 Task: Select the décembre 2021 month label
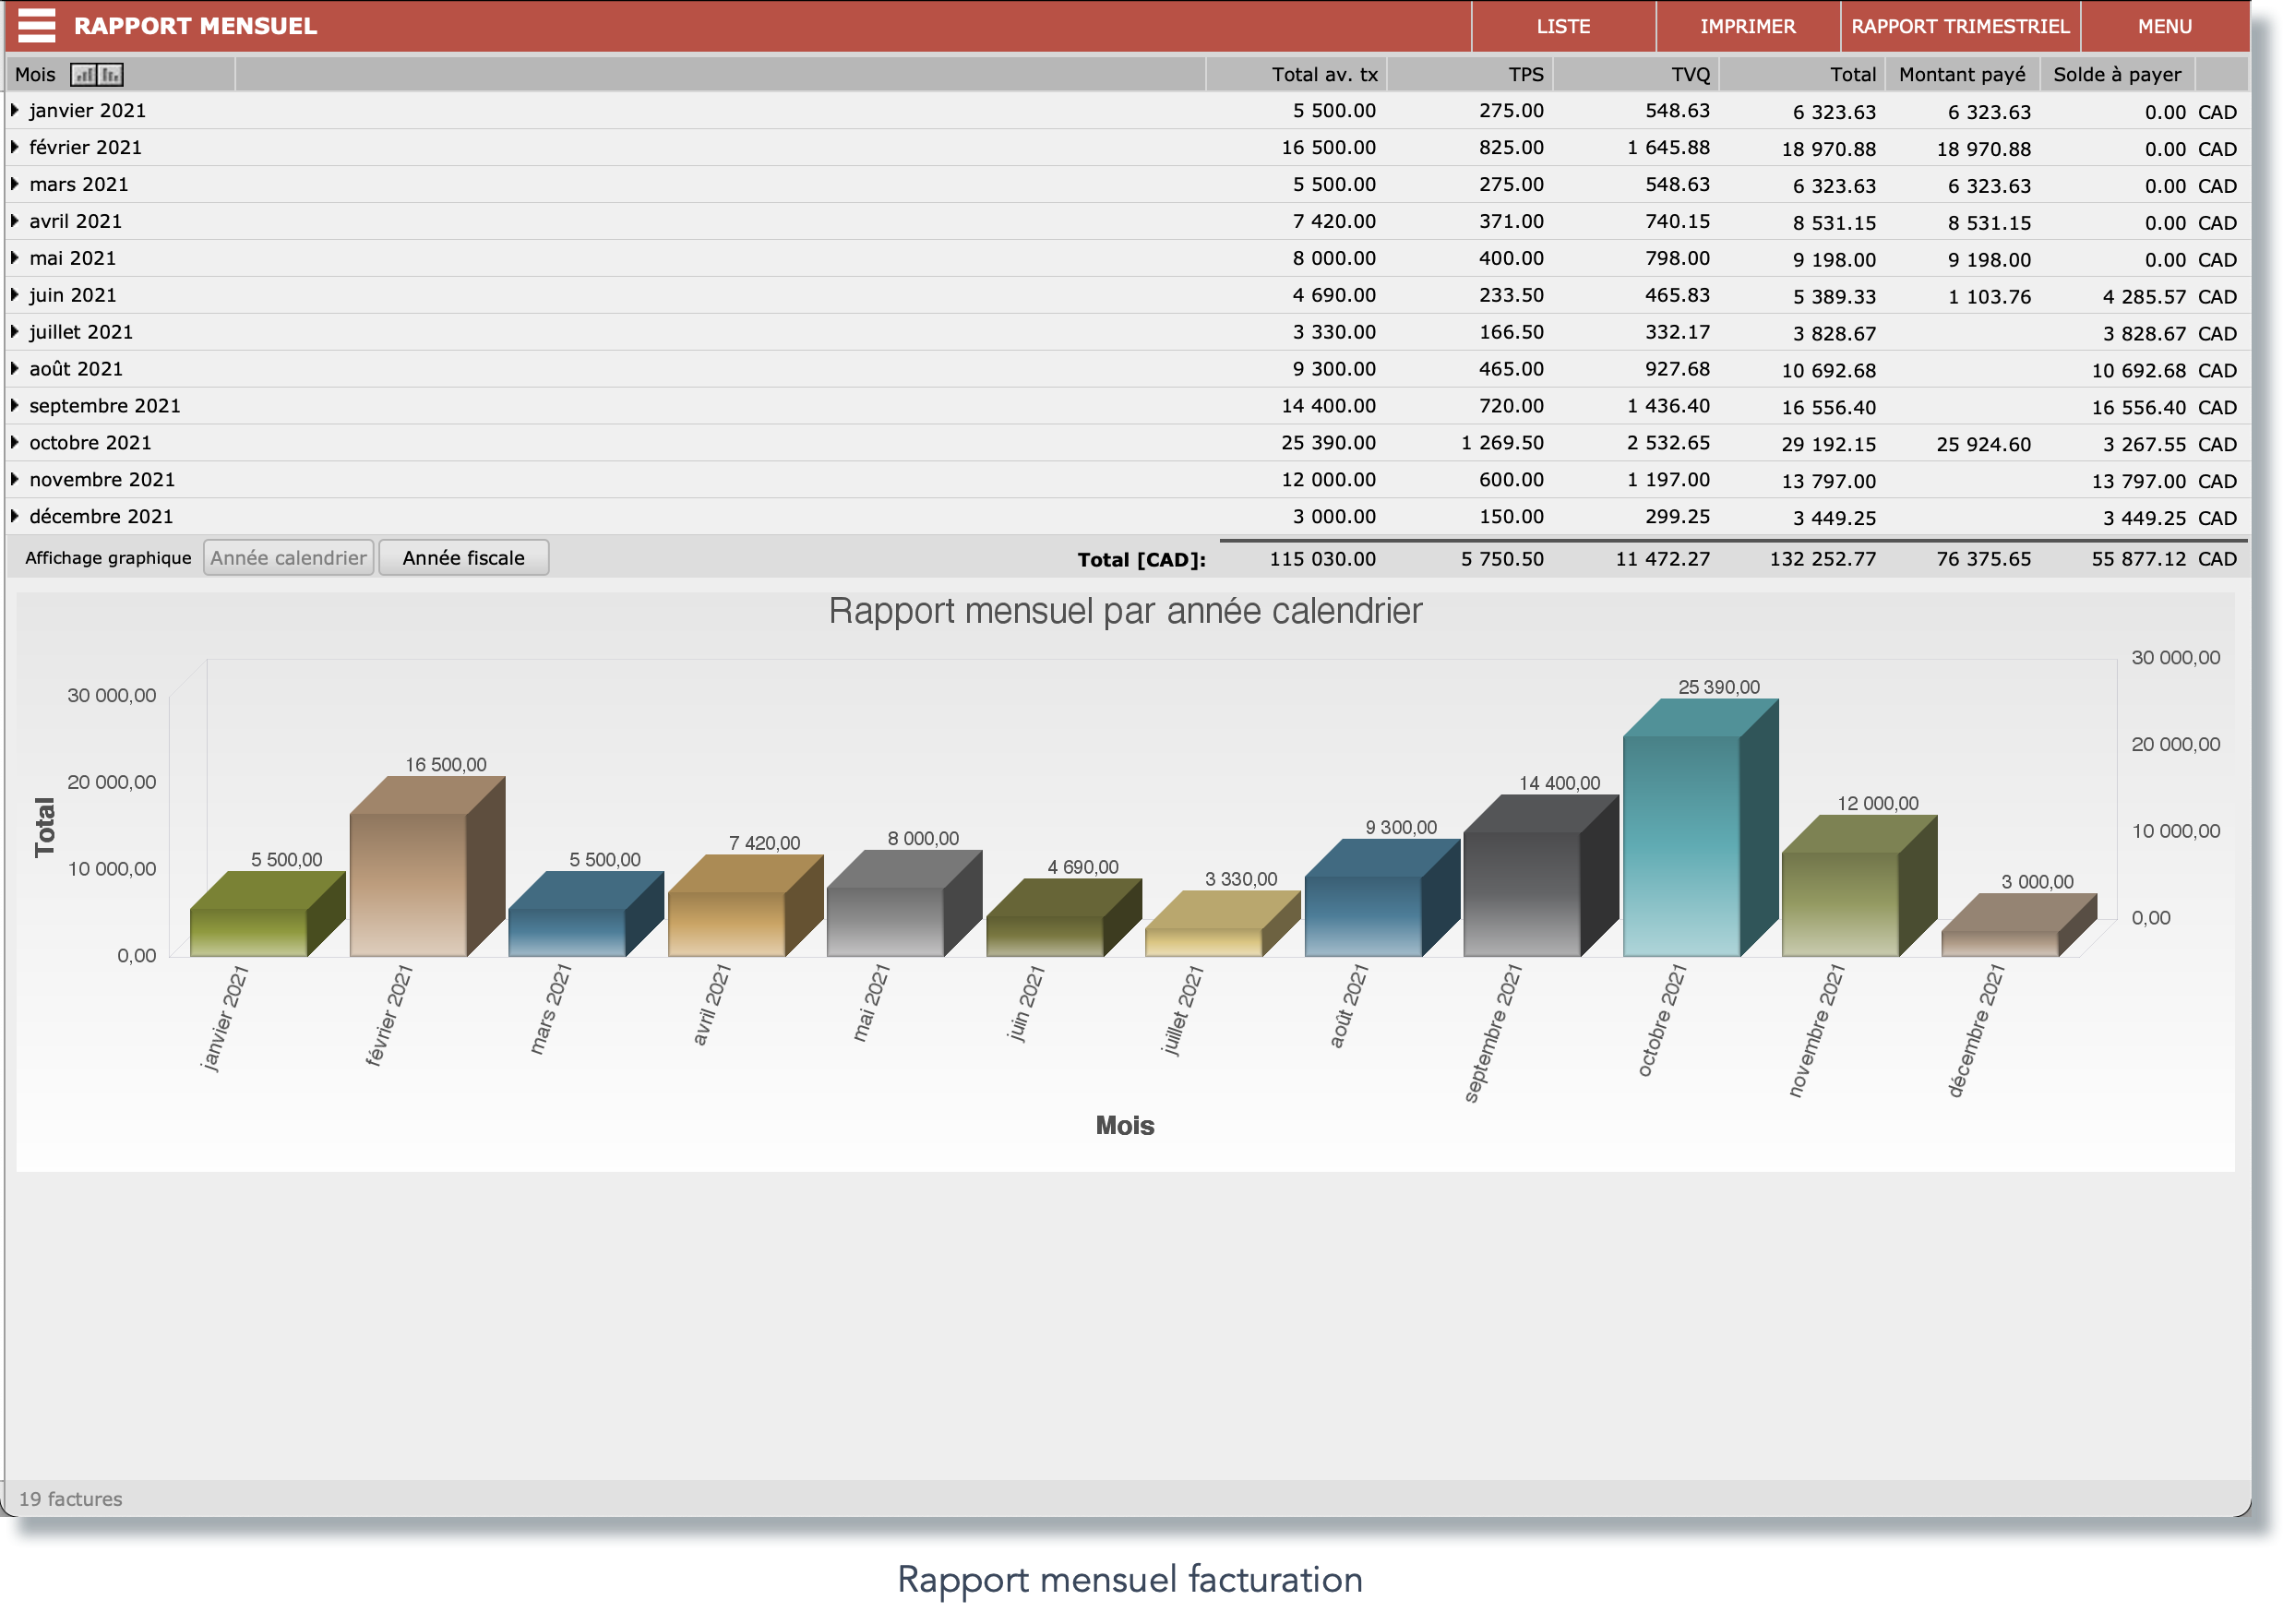click(x=101, y=517)
